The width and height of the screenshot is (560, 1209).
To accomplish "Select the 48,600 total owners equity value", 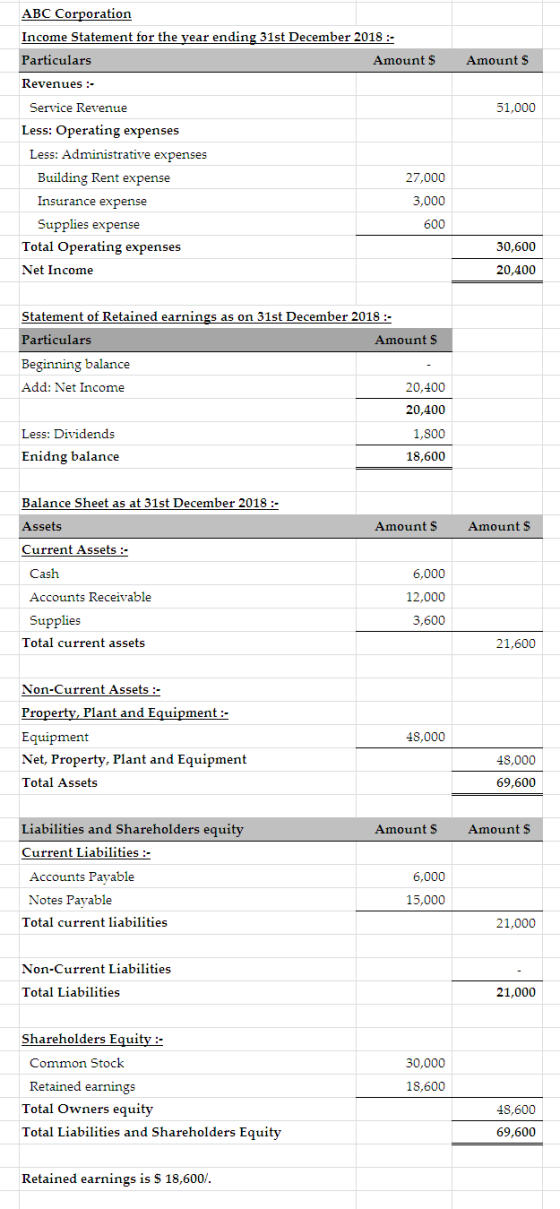I will click(515, 1109).
